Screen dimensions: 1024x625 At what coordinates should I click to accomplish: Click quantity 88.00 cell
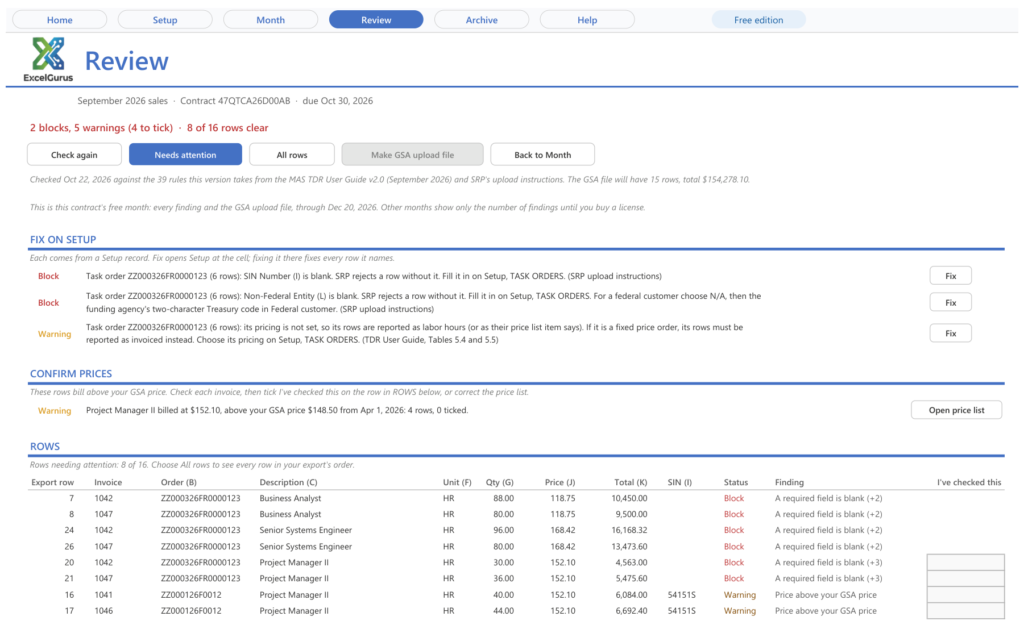pos(503,498)
